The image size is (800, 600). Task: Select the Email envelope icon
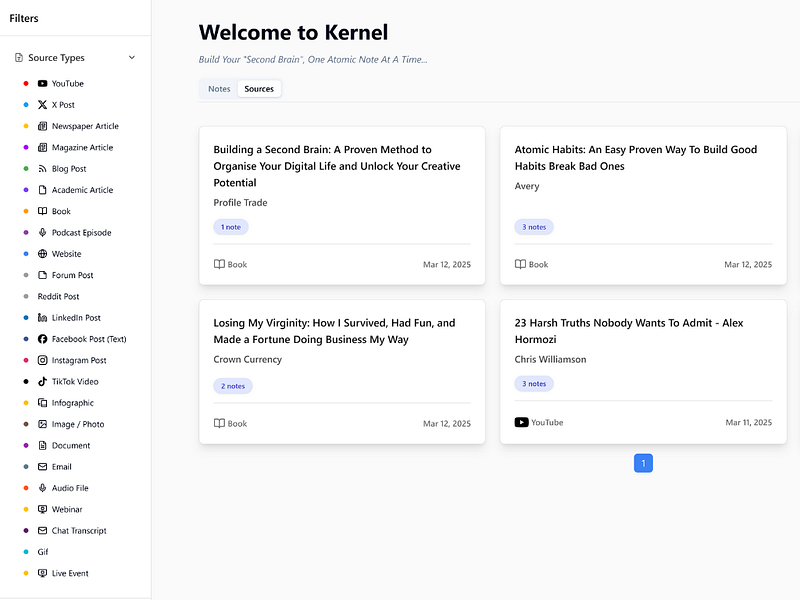pos(42,467)
